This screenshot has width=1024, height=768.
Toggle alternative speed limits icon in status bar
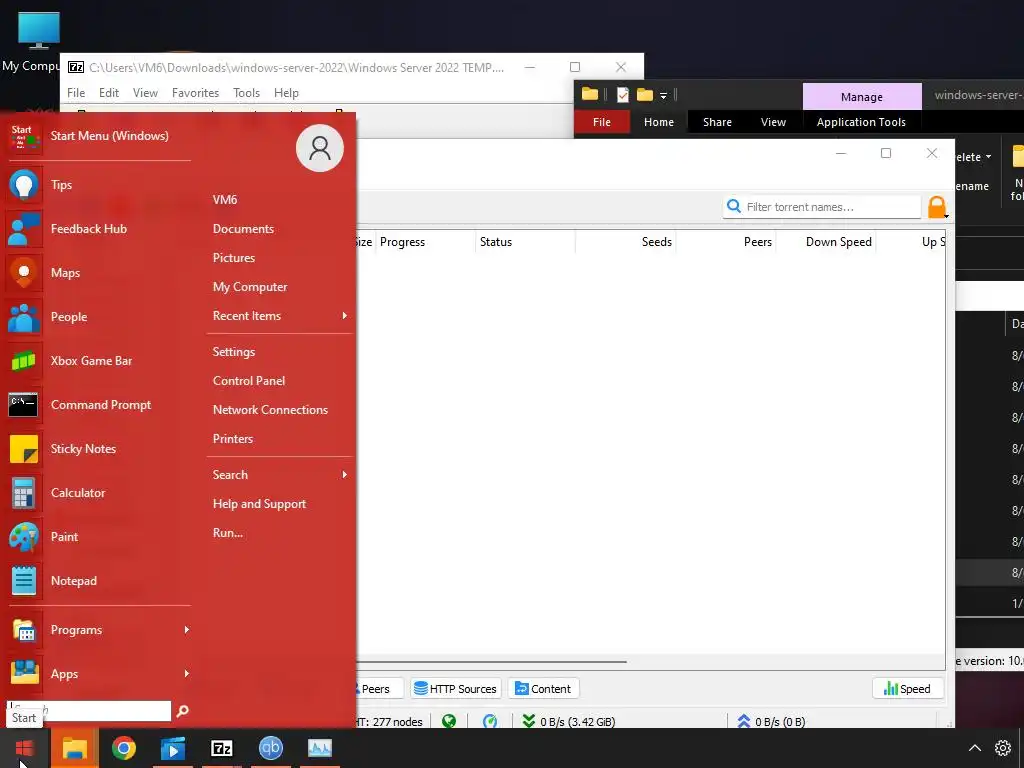490,722
